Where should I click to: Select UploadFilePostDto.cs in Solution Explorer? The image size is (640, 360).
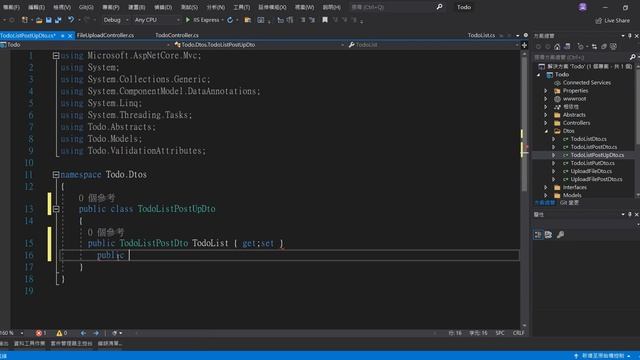[596, 179]
